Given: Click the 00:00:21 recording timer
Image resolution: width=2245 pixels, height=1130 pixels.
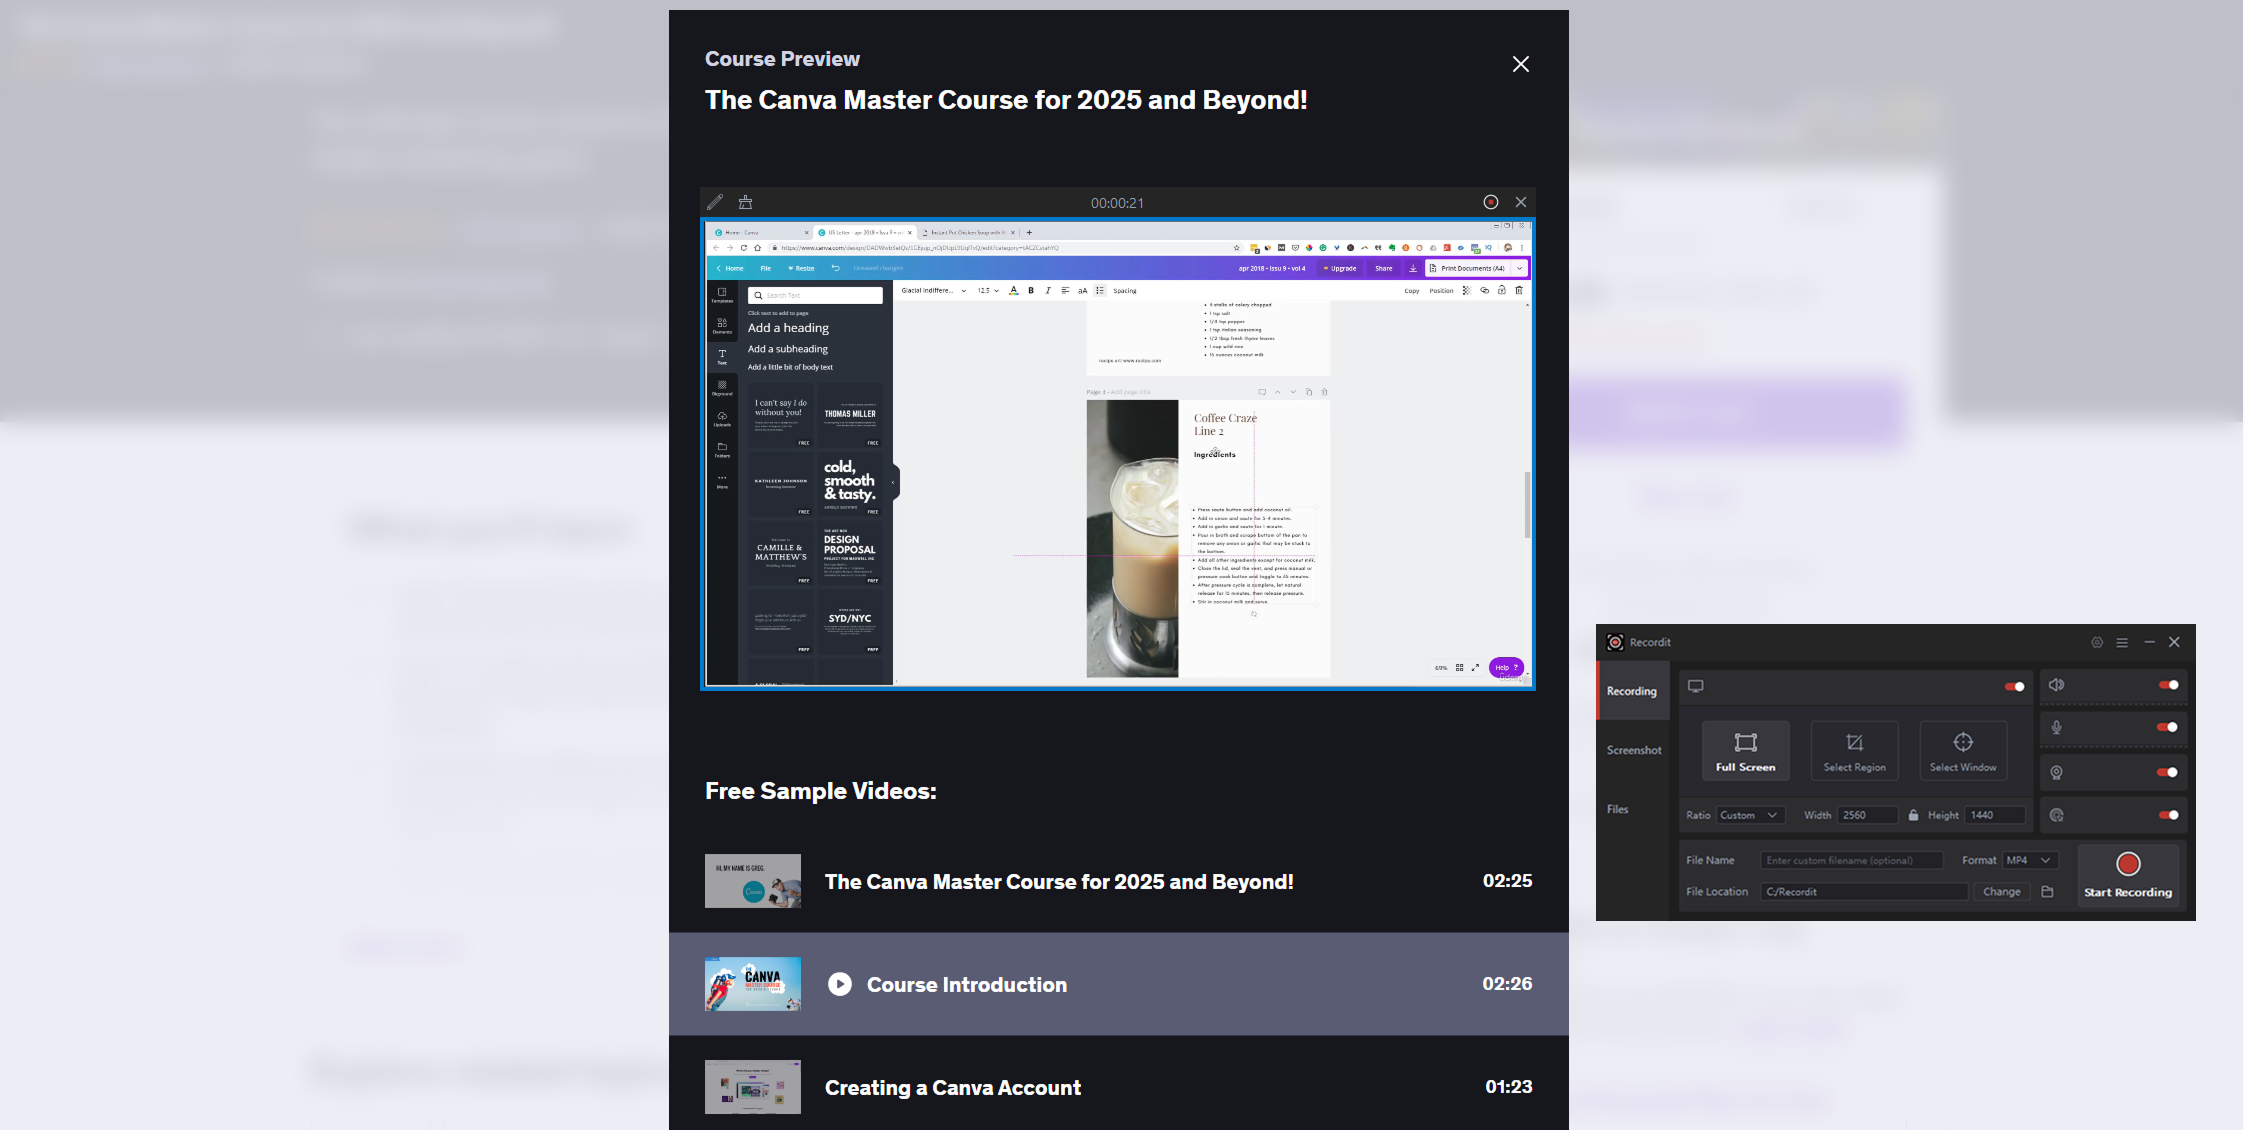Looking at the screenshot, I should click(x=1117, y=203).
